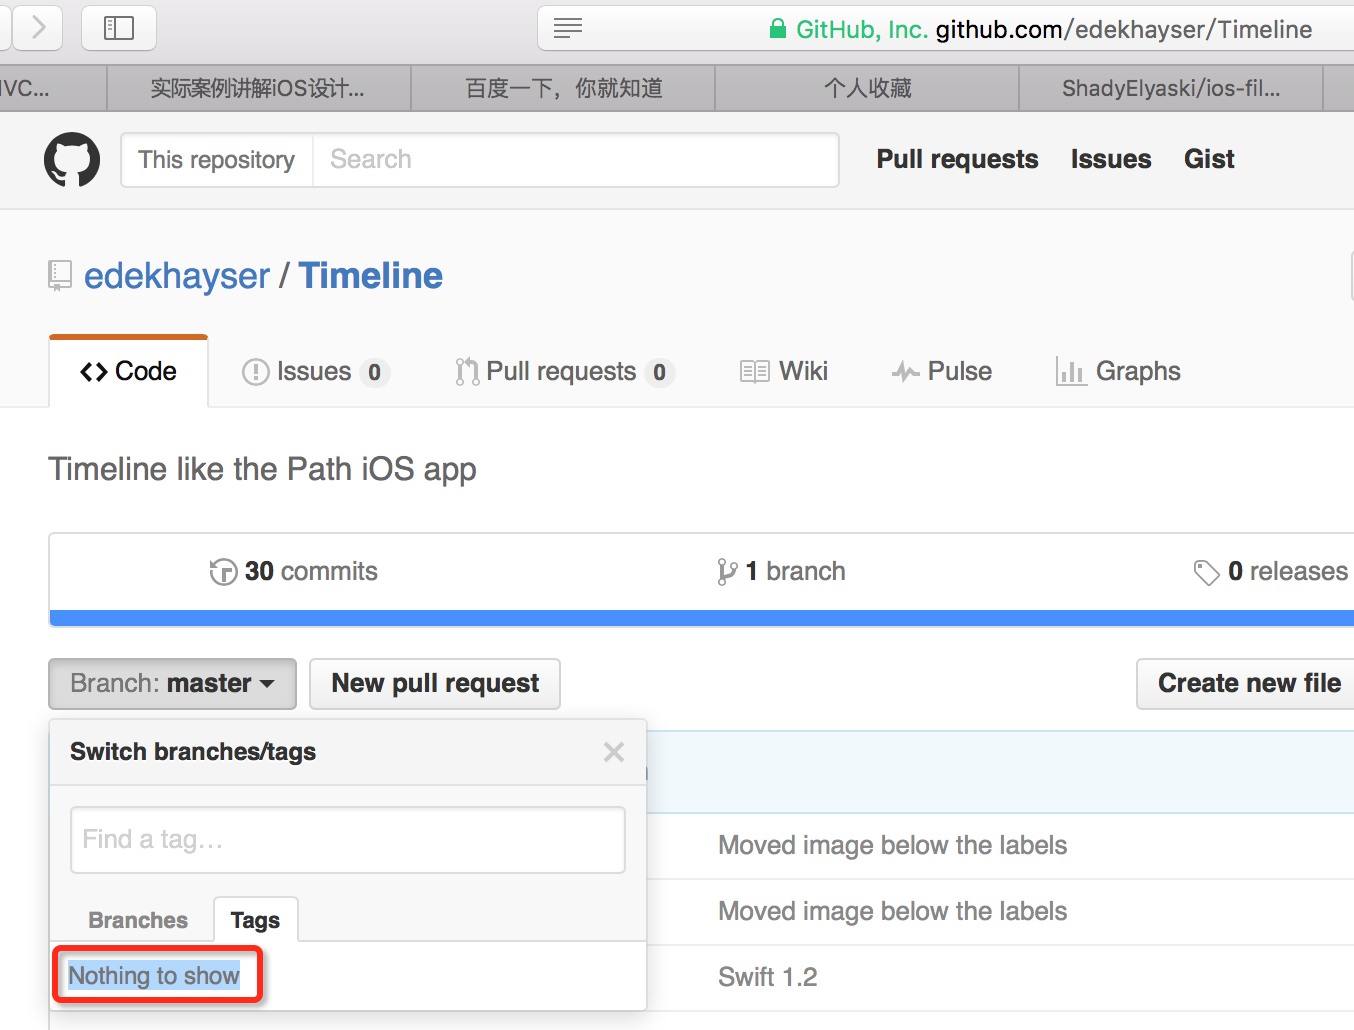Open the Graphs tab
This screenshot has height=1030, width=1354.
pyautogui.click(x=1119, y=372)
